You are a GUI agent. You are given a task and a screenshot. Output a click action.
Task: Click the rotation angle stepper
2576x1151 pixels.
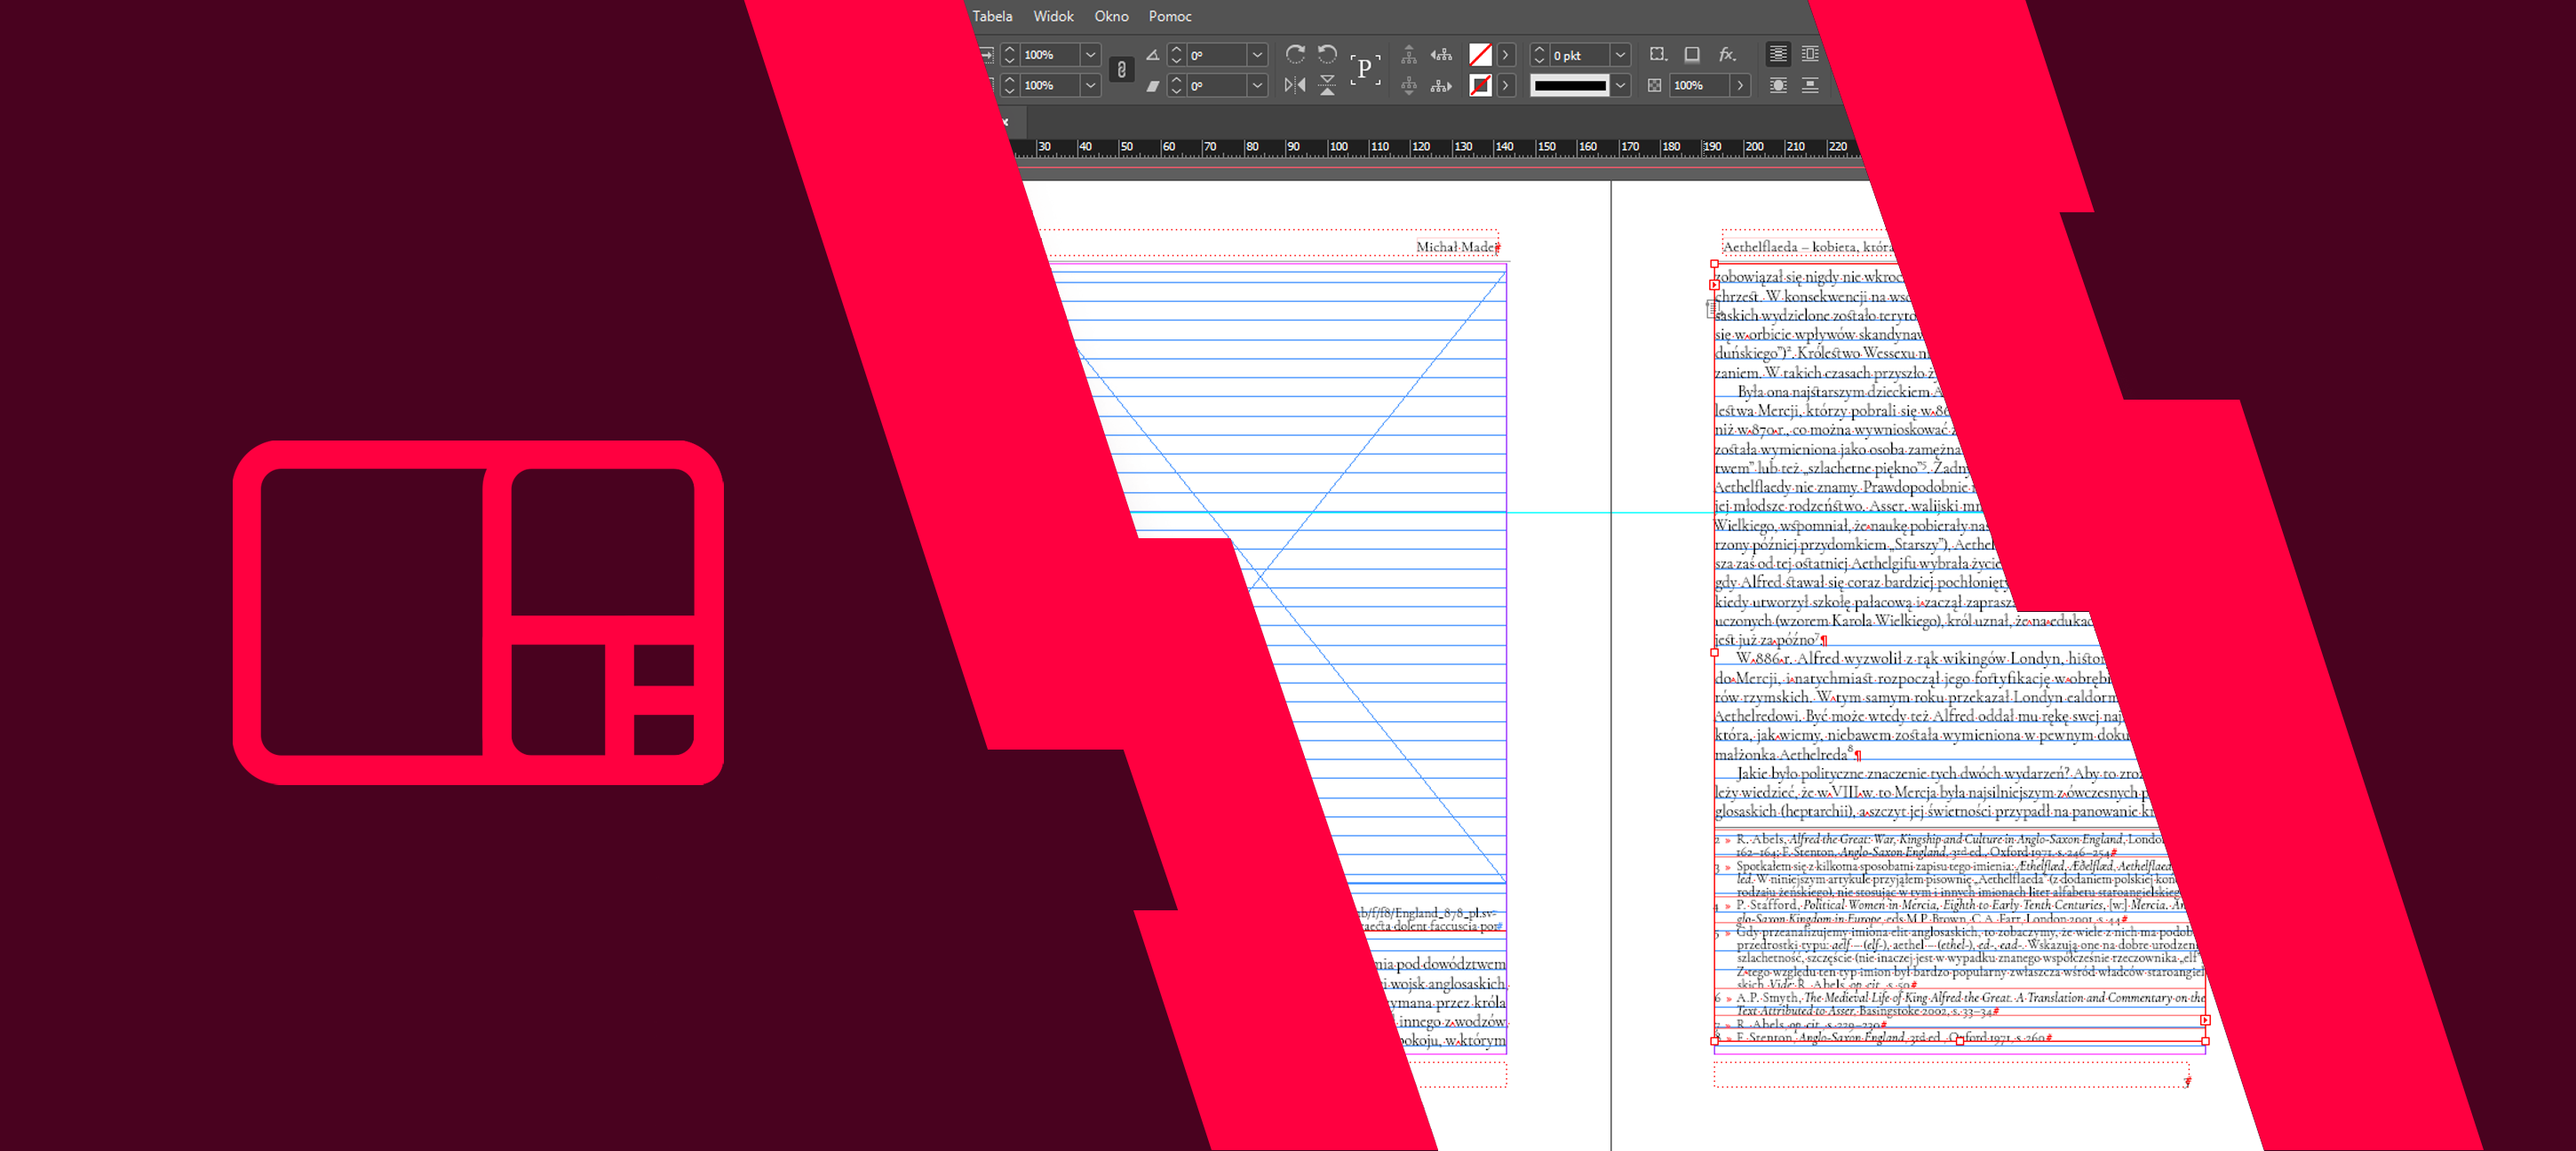click(x=1176, y=55)
